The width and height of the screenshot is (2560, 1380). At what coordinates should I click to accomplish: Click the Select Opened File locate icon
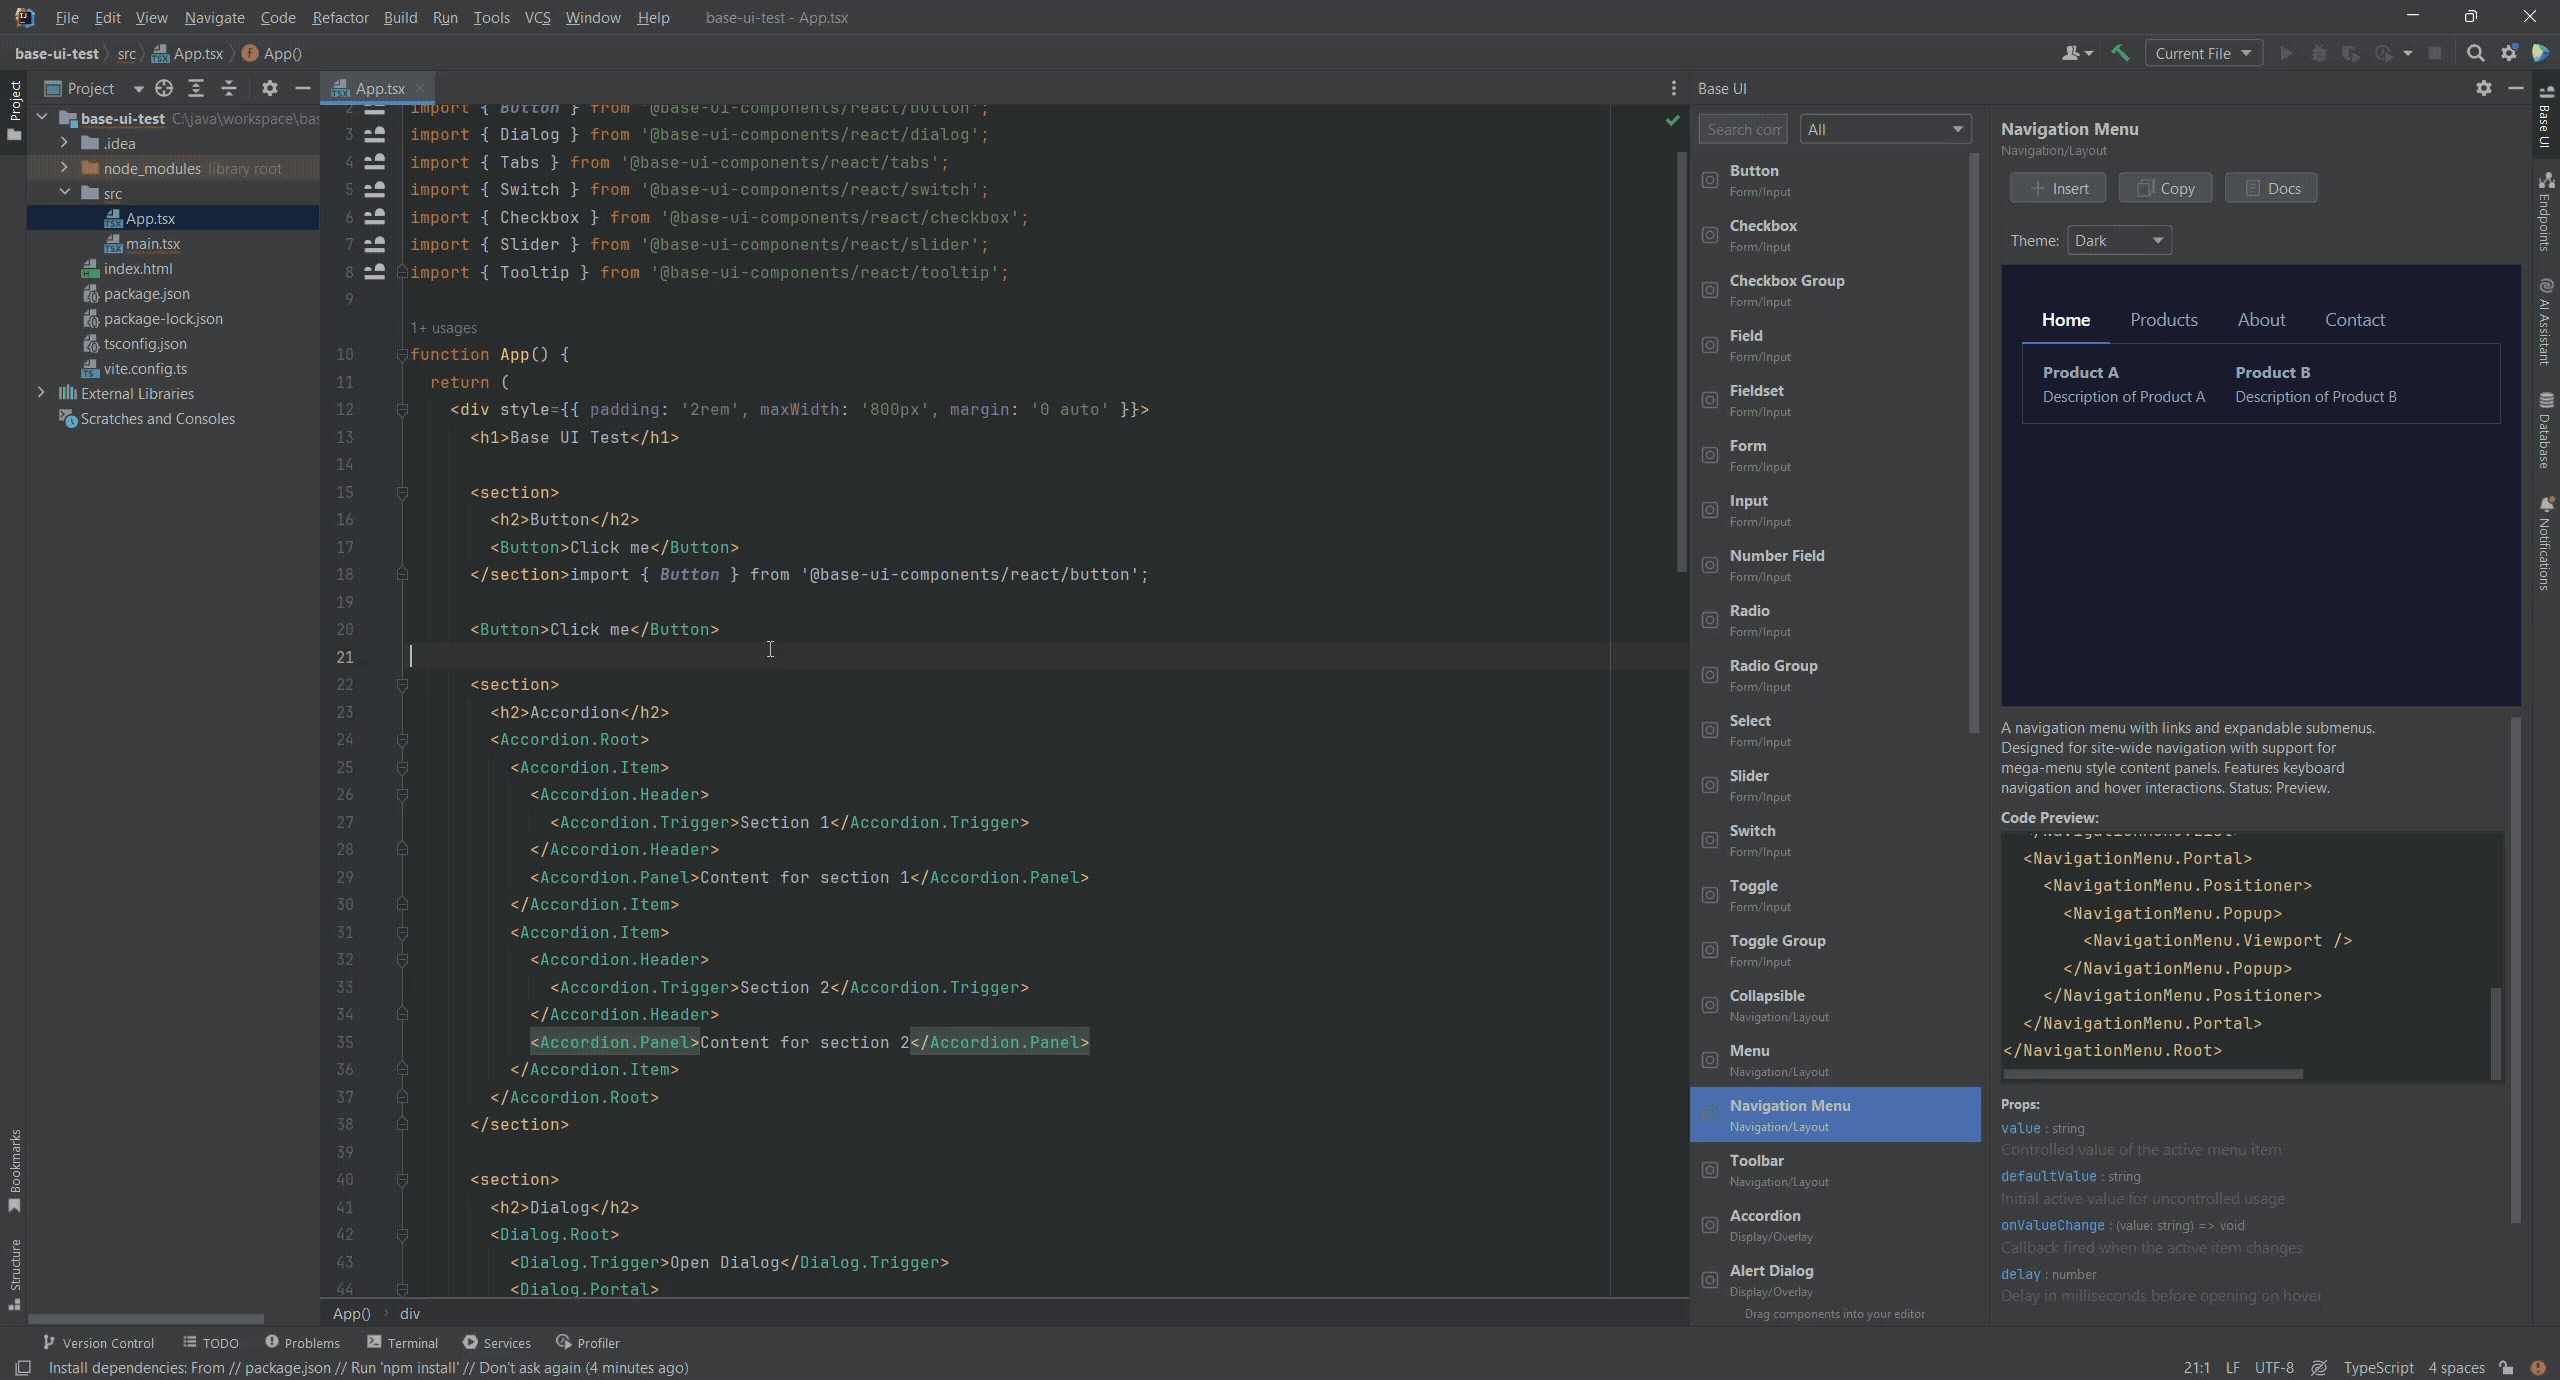coord(164,89)
